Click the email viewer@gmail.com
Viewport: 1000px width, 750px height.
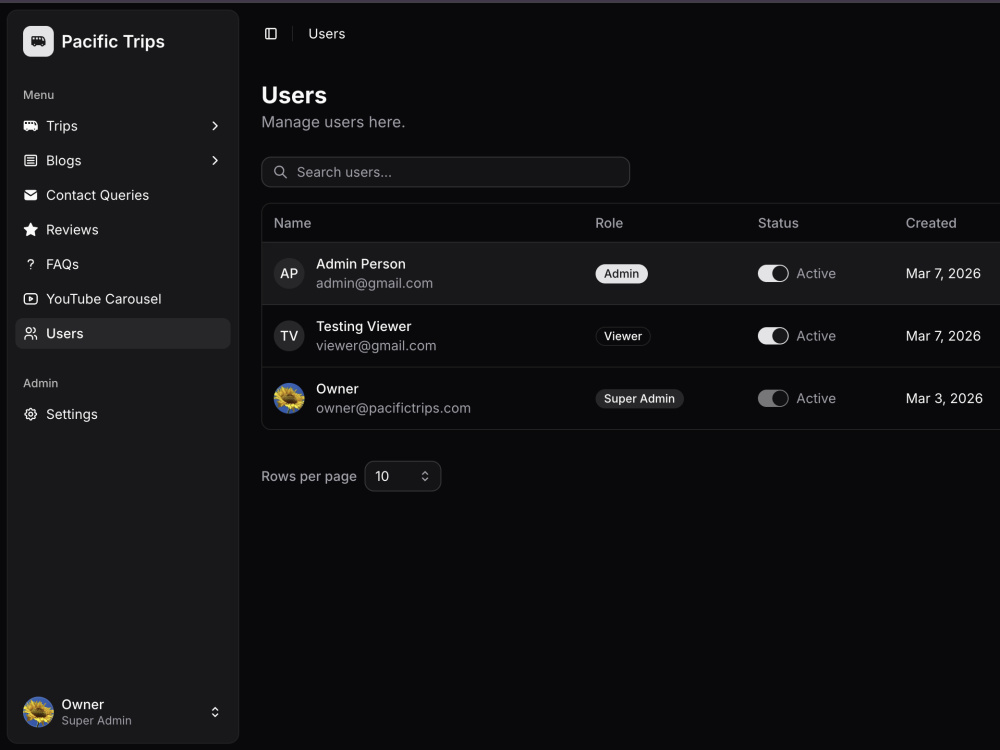[376, 346]
